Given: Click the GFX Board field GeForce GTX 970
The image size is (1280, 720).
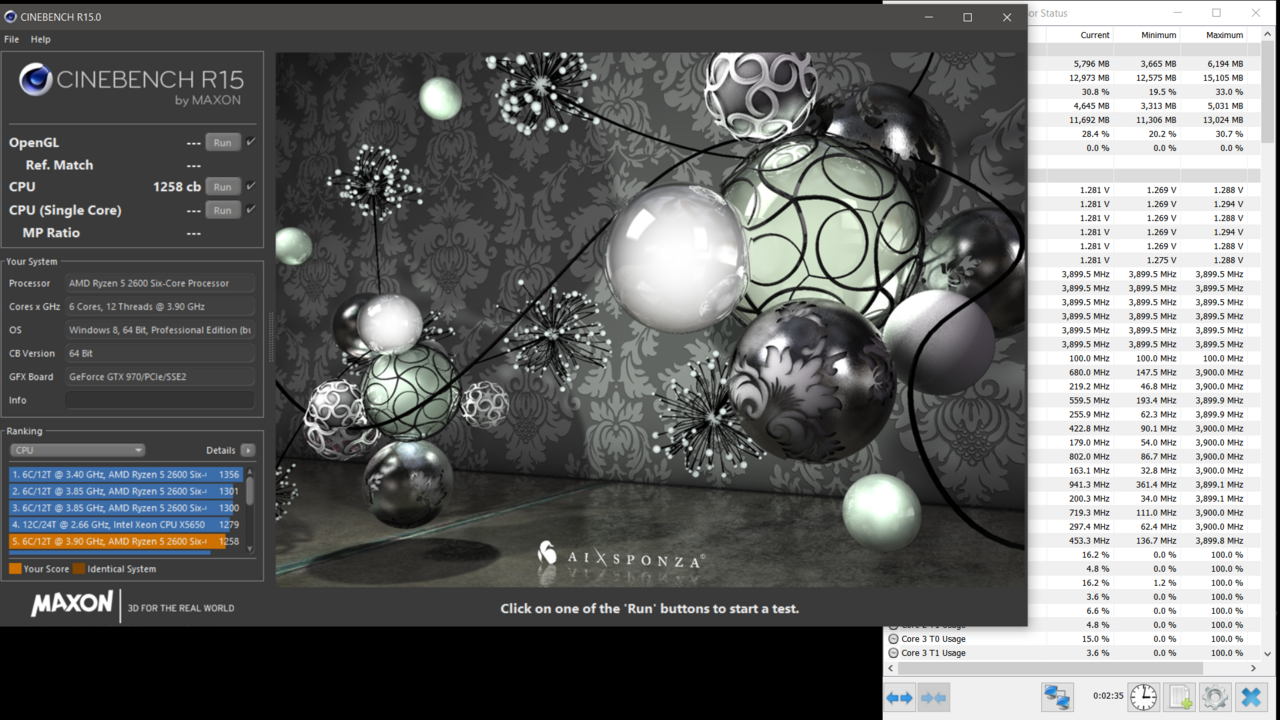Looking at the screenshot, I should point(160,377).
